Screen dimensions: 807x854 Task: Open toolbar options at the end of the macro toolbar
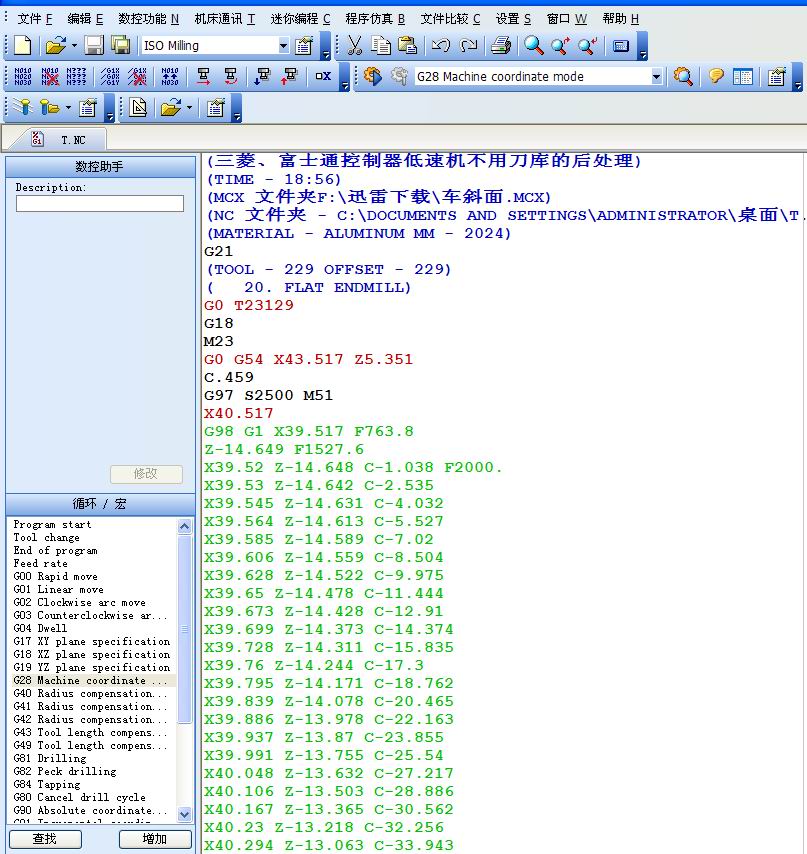798,77
